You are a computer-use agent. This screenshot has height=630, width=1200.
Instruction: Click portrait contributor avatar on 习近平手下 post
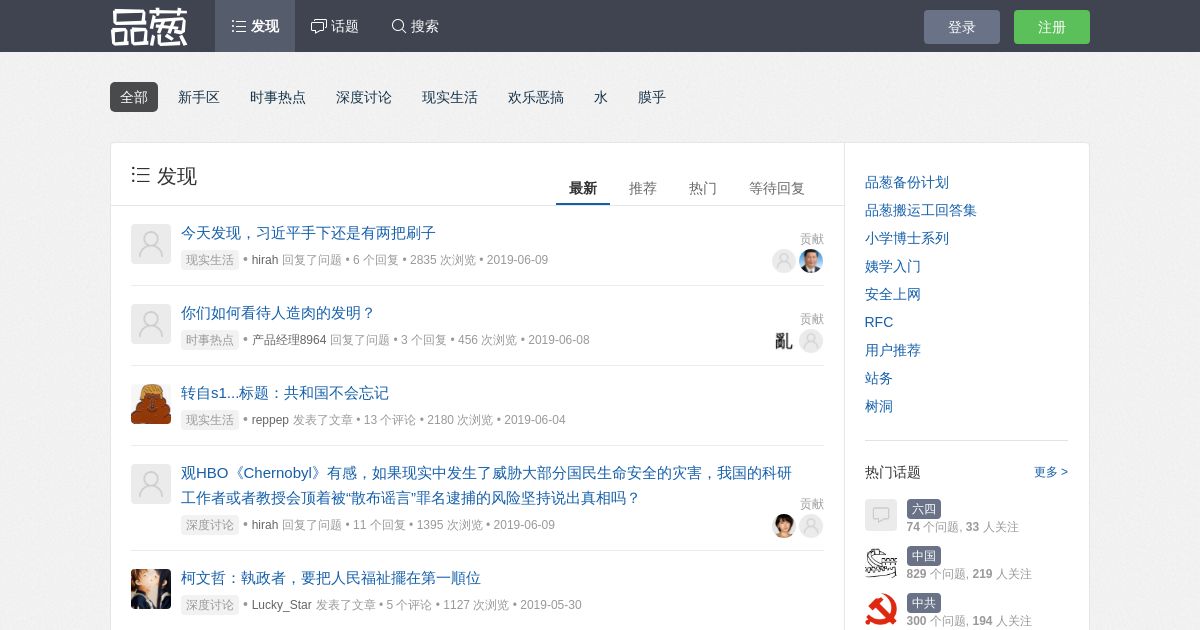pos(811,261)
